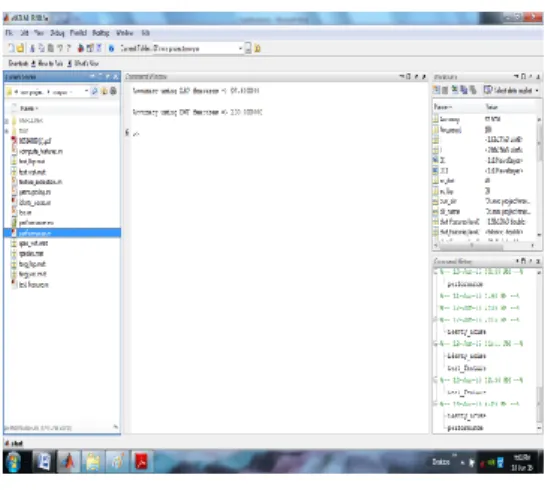
Task: Expand the first folder in file list
Action: click(7, 121)
